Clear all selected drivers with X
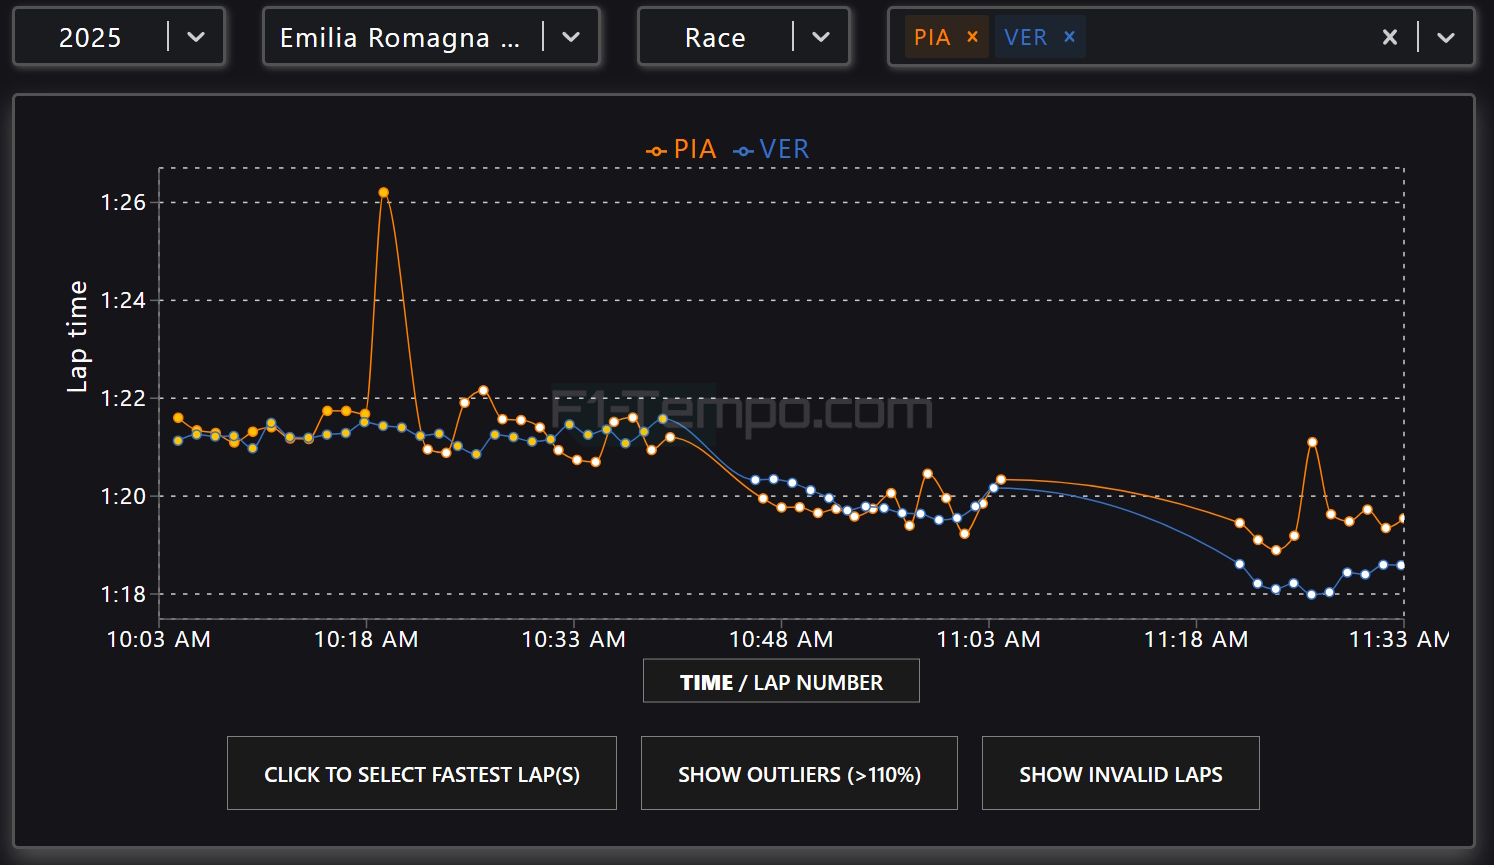The image size is (1494, 865). coord(1389,37)
